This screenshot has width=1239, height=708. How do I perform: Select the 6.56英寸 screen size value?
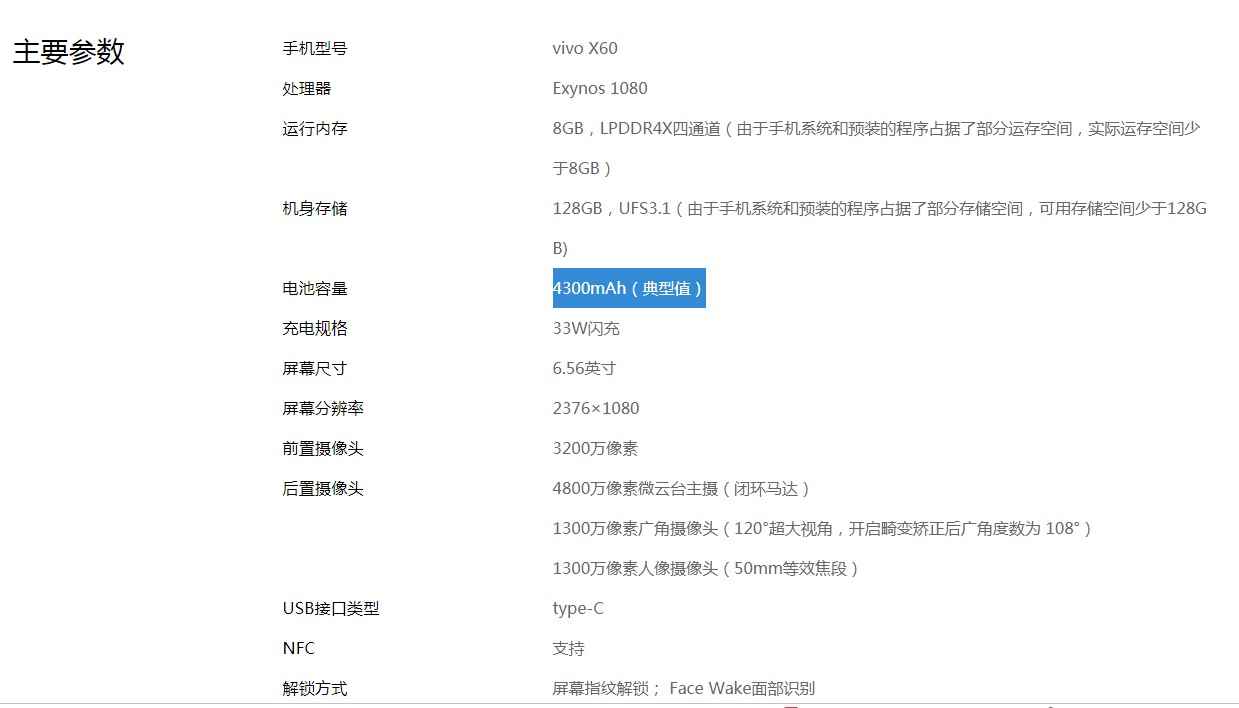pyautogui.click(x=584, y=368)
